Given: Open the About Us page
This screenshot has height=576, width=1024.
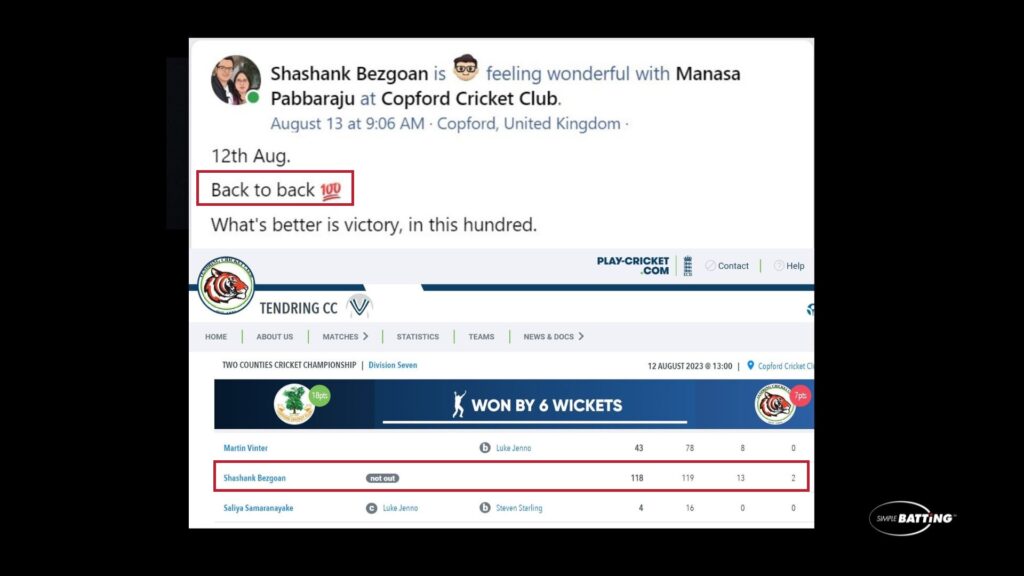Looking at the screenshot, I should 275,337.
